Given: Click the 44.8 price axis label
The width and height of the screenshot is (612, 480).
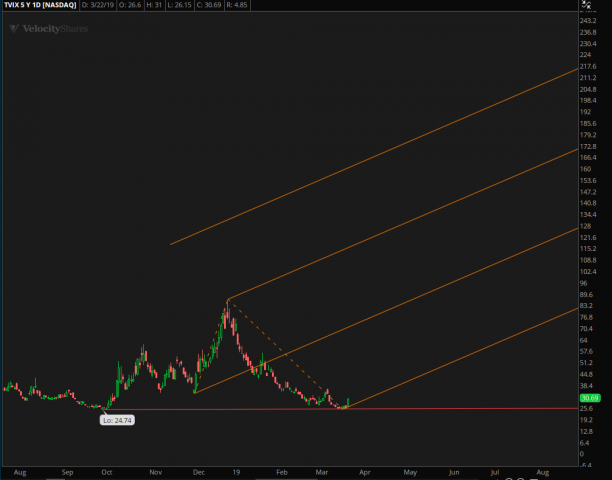Looking at the screenshot, I should 586,374.
